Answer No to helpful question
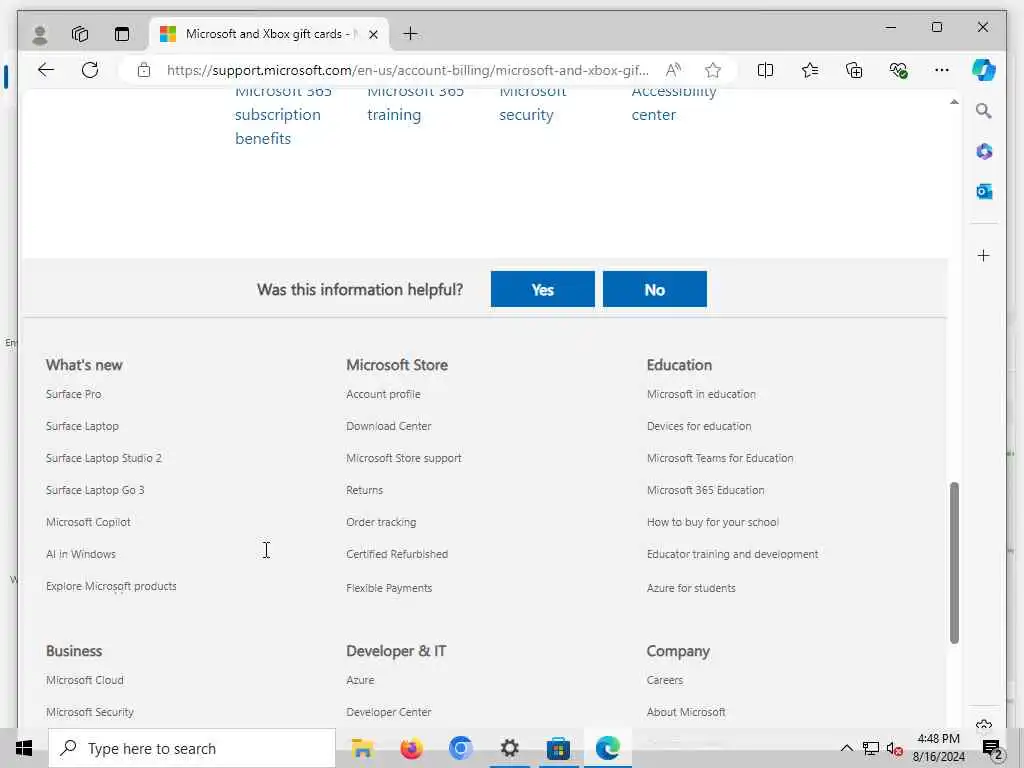This screenshot has height=768, width=1024. [654, 289]
